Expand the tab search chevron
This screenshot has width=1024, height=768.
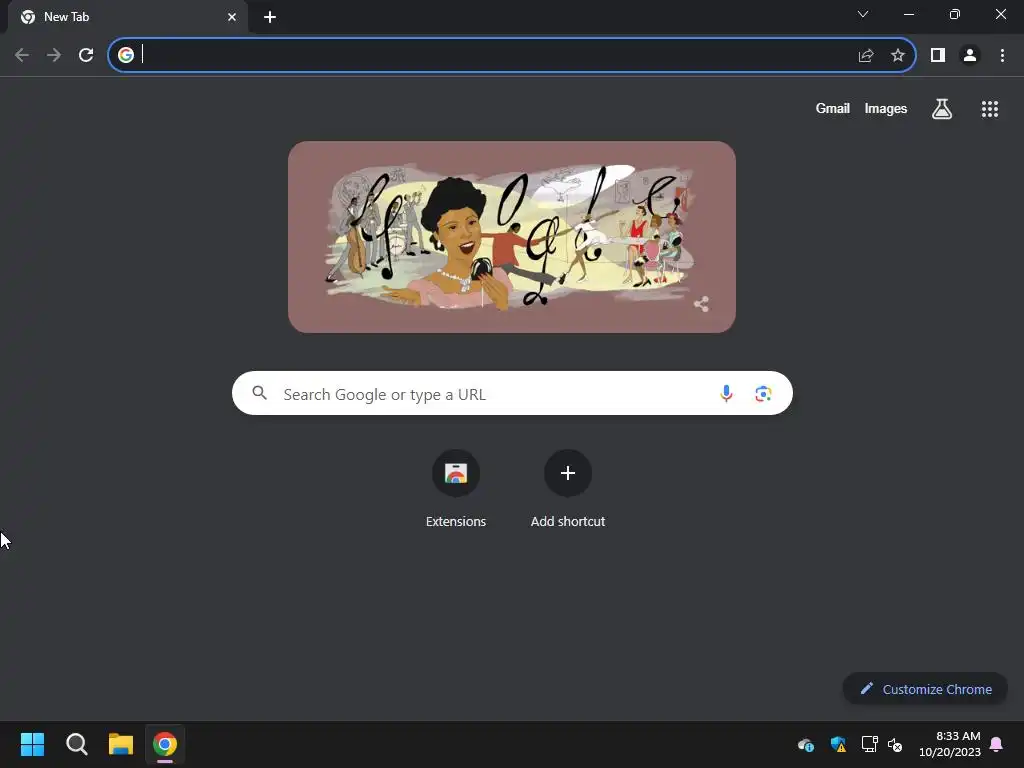[863, 14]
